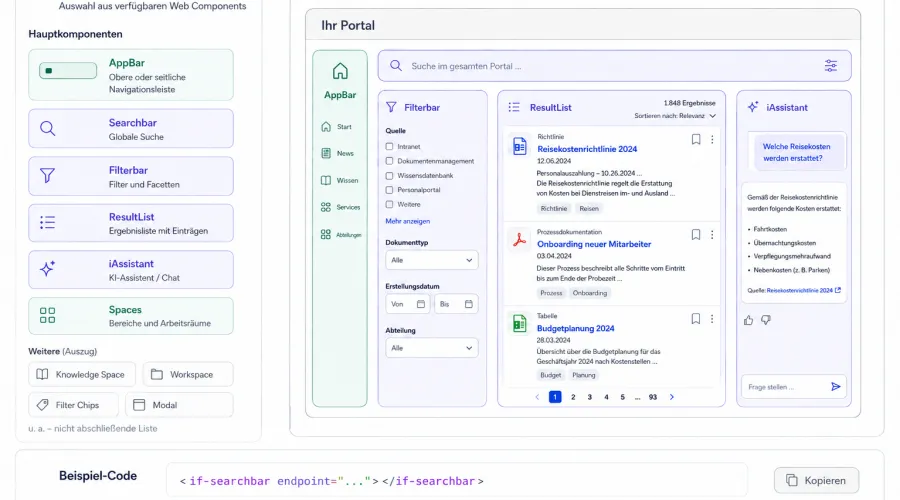Click the Reisen tag chip

click(x=589, y=209)
